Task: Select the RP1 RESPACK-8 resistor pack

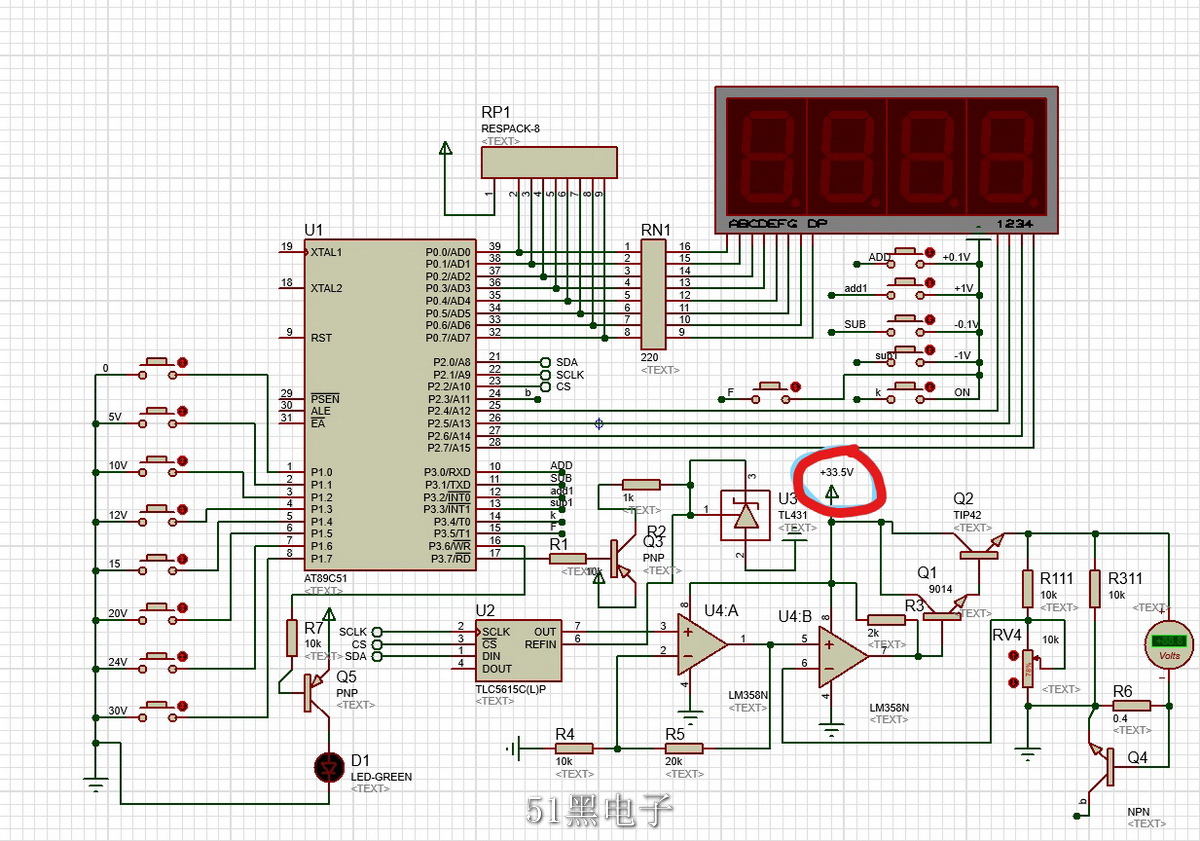Action: coord(549,163)
